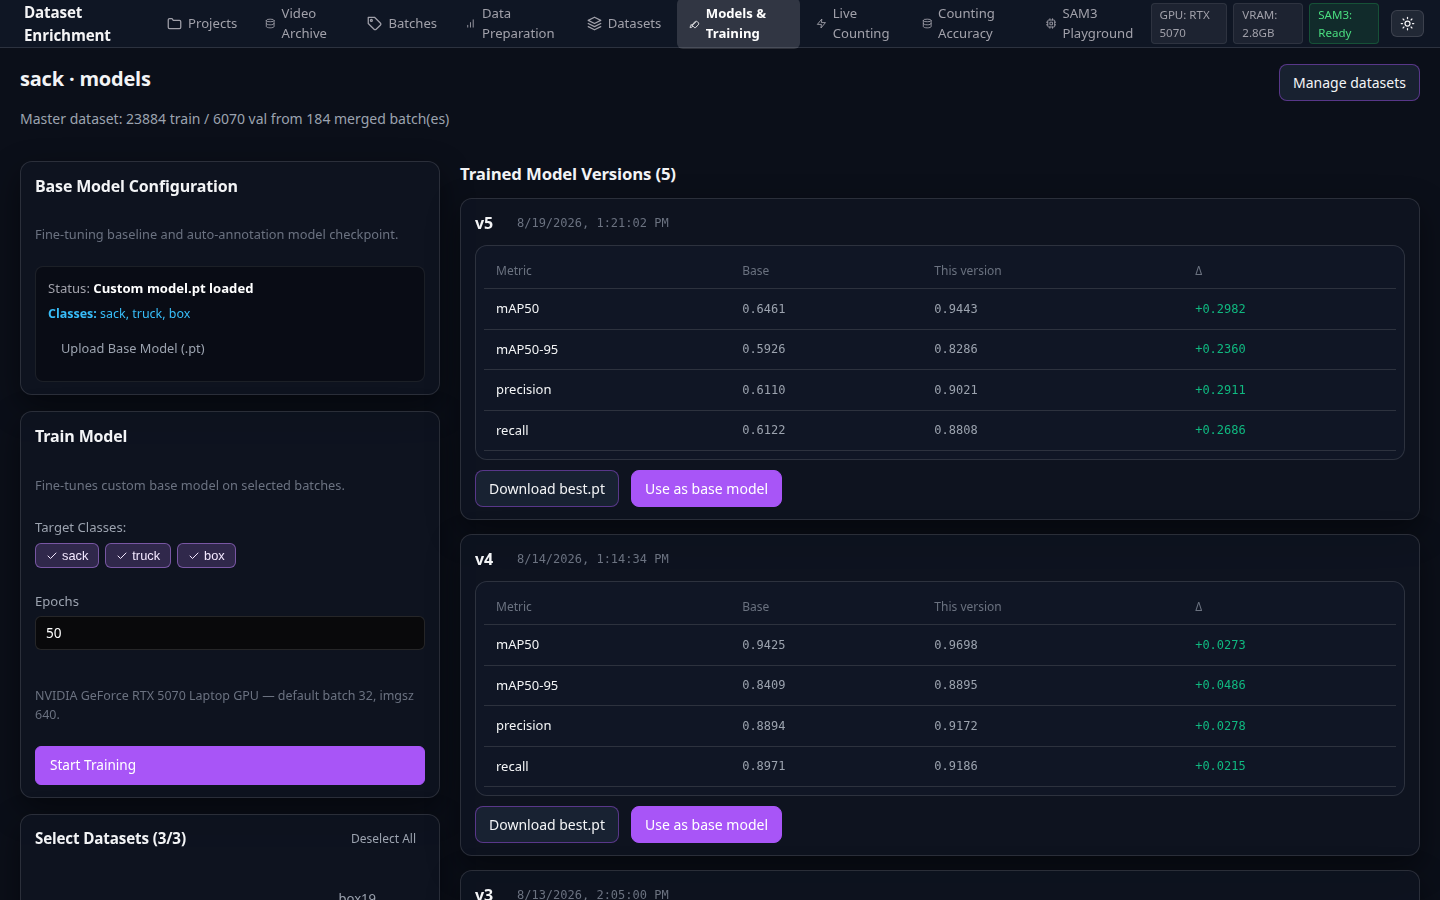The width and height of the screenshot is (1440, 900).
Task: Click the v5 mAP50 base value 0.6461
Action: tap(764, 309)
